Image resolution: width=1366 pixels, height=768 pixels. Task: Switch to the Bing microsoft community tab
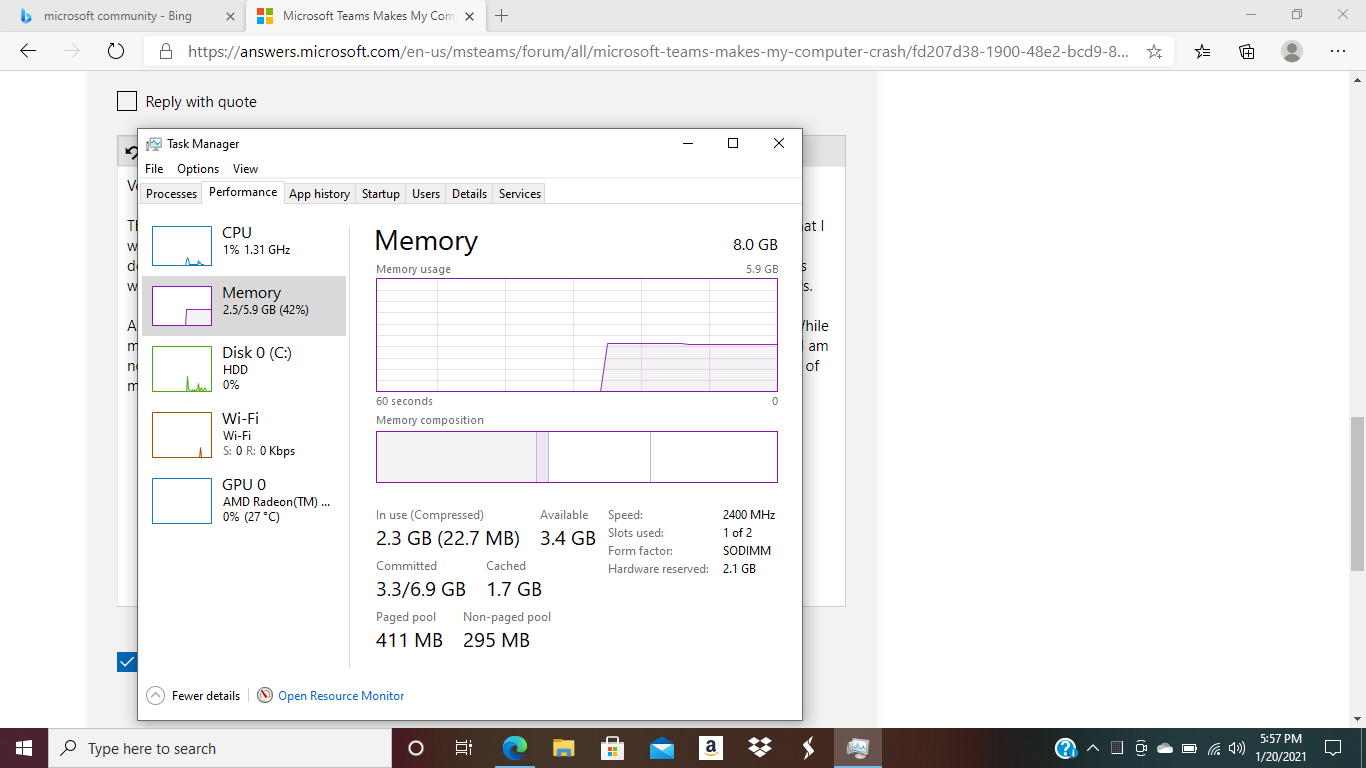tap(120, 16)
